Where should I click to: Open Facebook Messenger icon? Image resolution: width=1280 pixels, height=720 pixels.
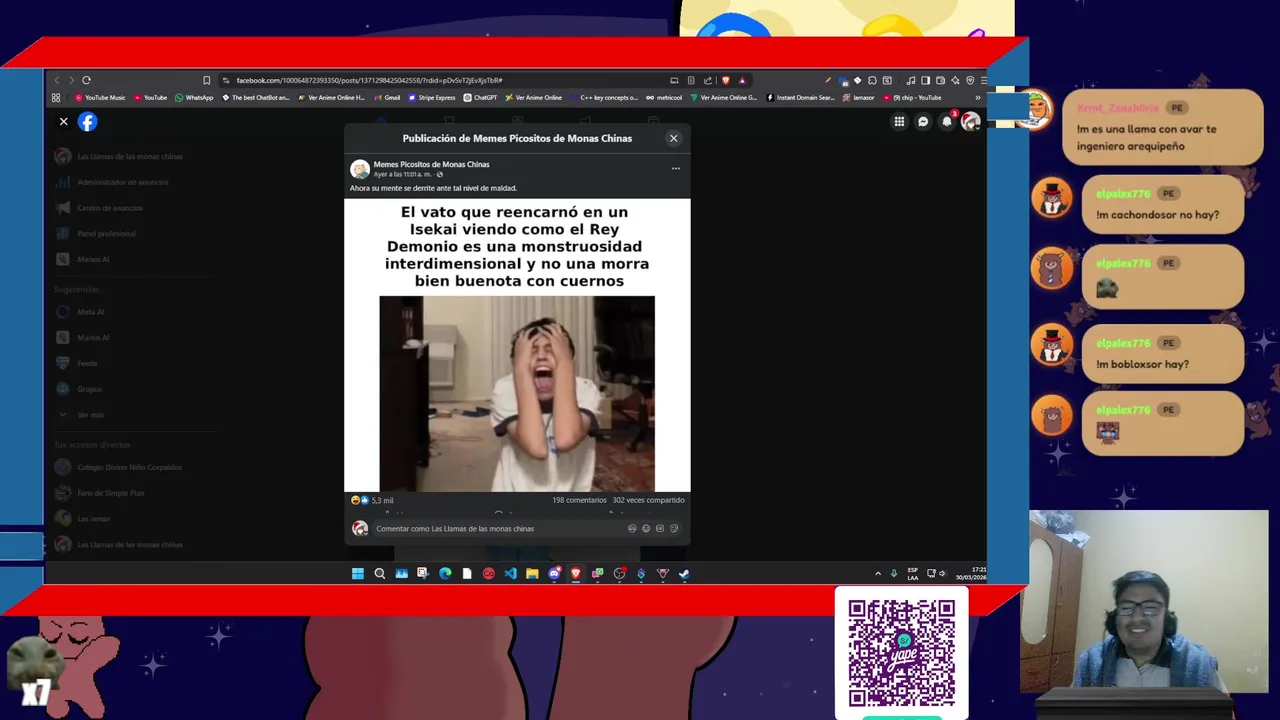click(923, 122)
